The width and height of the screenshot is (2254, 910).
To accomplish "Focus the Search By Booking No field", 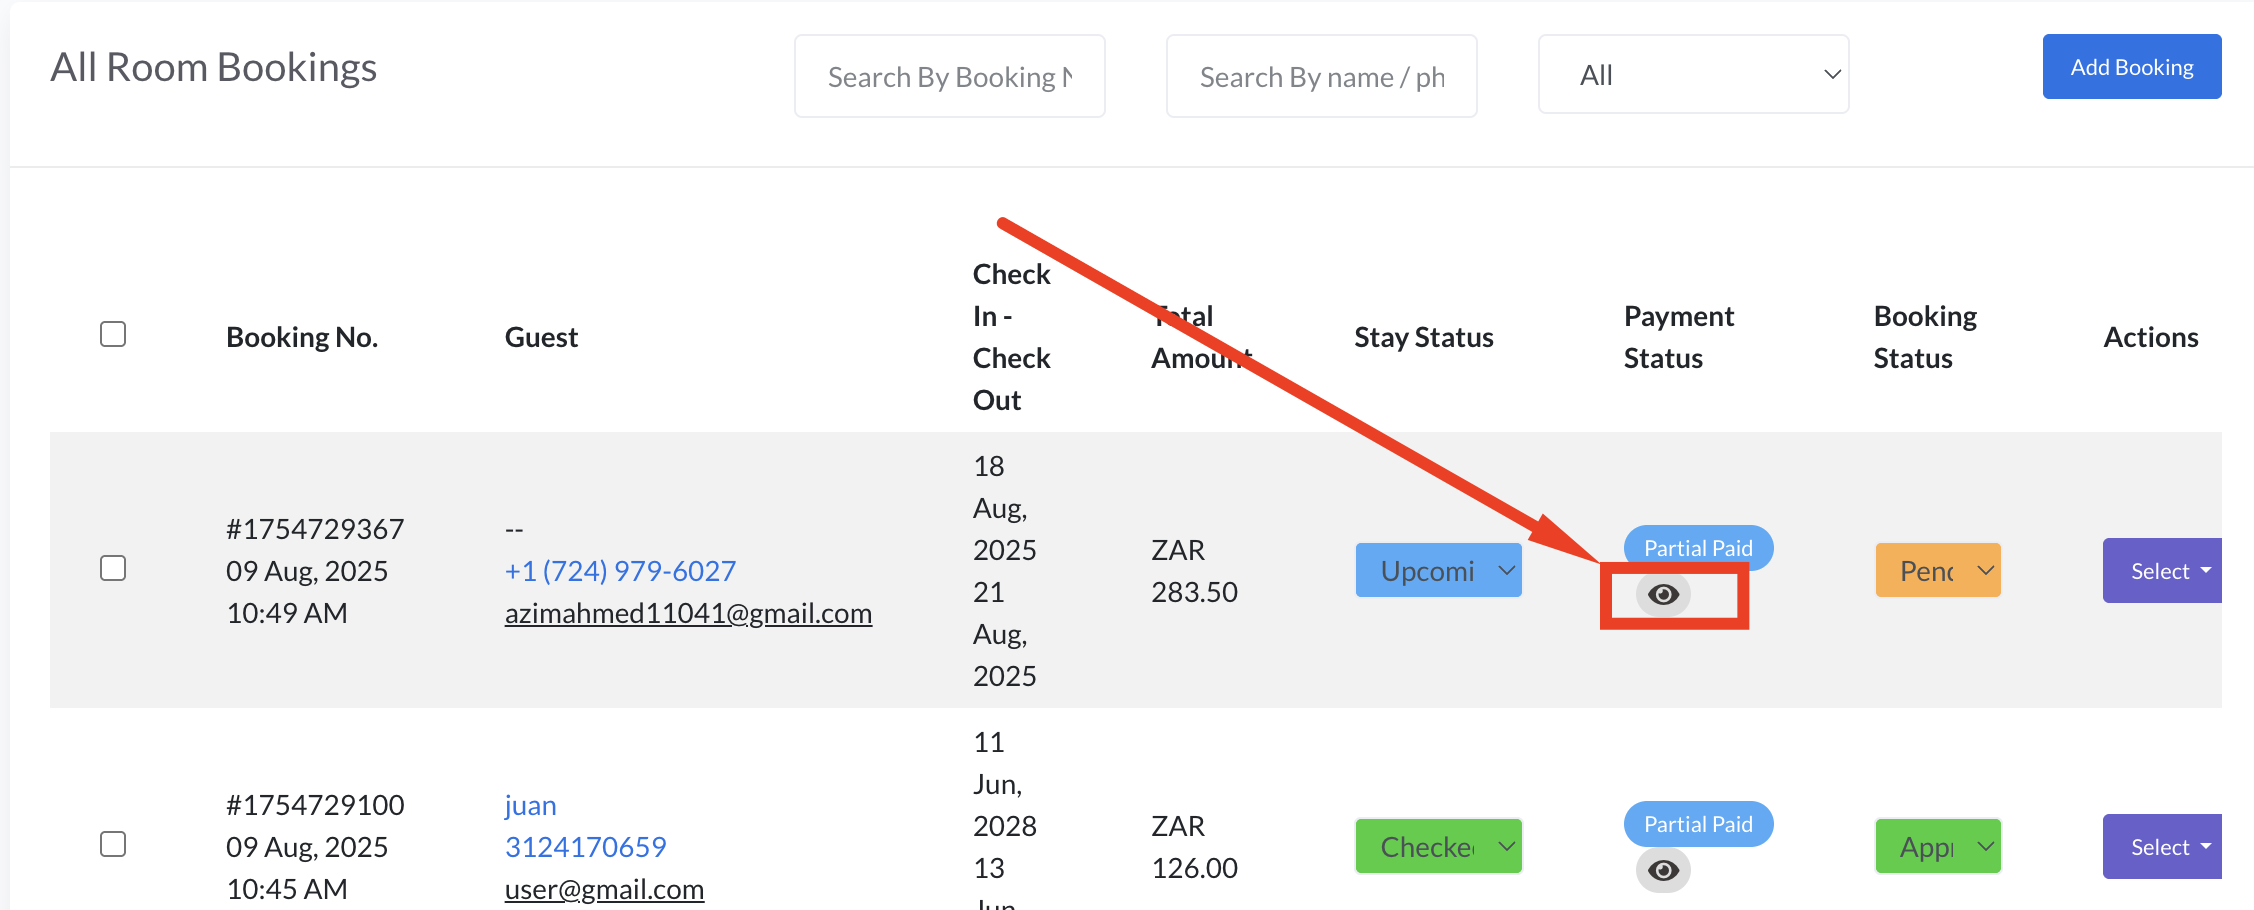I will click(950, 76).
